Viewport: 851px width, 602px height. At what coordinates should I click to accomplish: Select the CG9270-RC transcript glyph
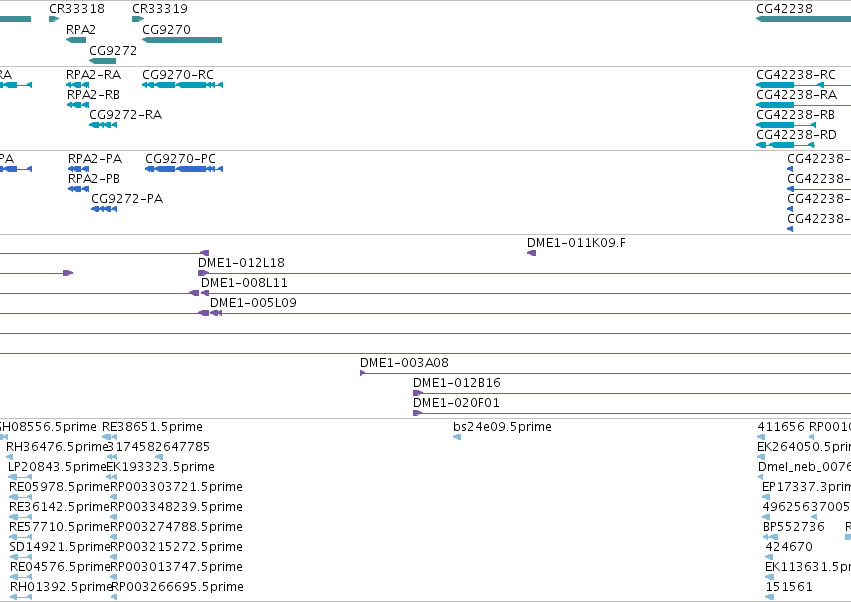click(182, 85)
